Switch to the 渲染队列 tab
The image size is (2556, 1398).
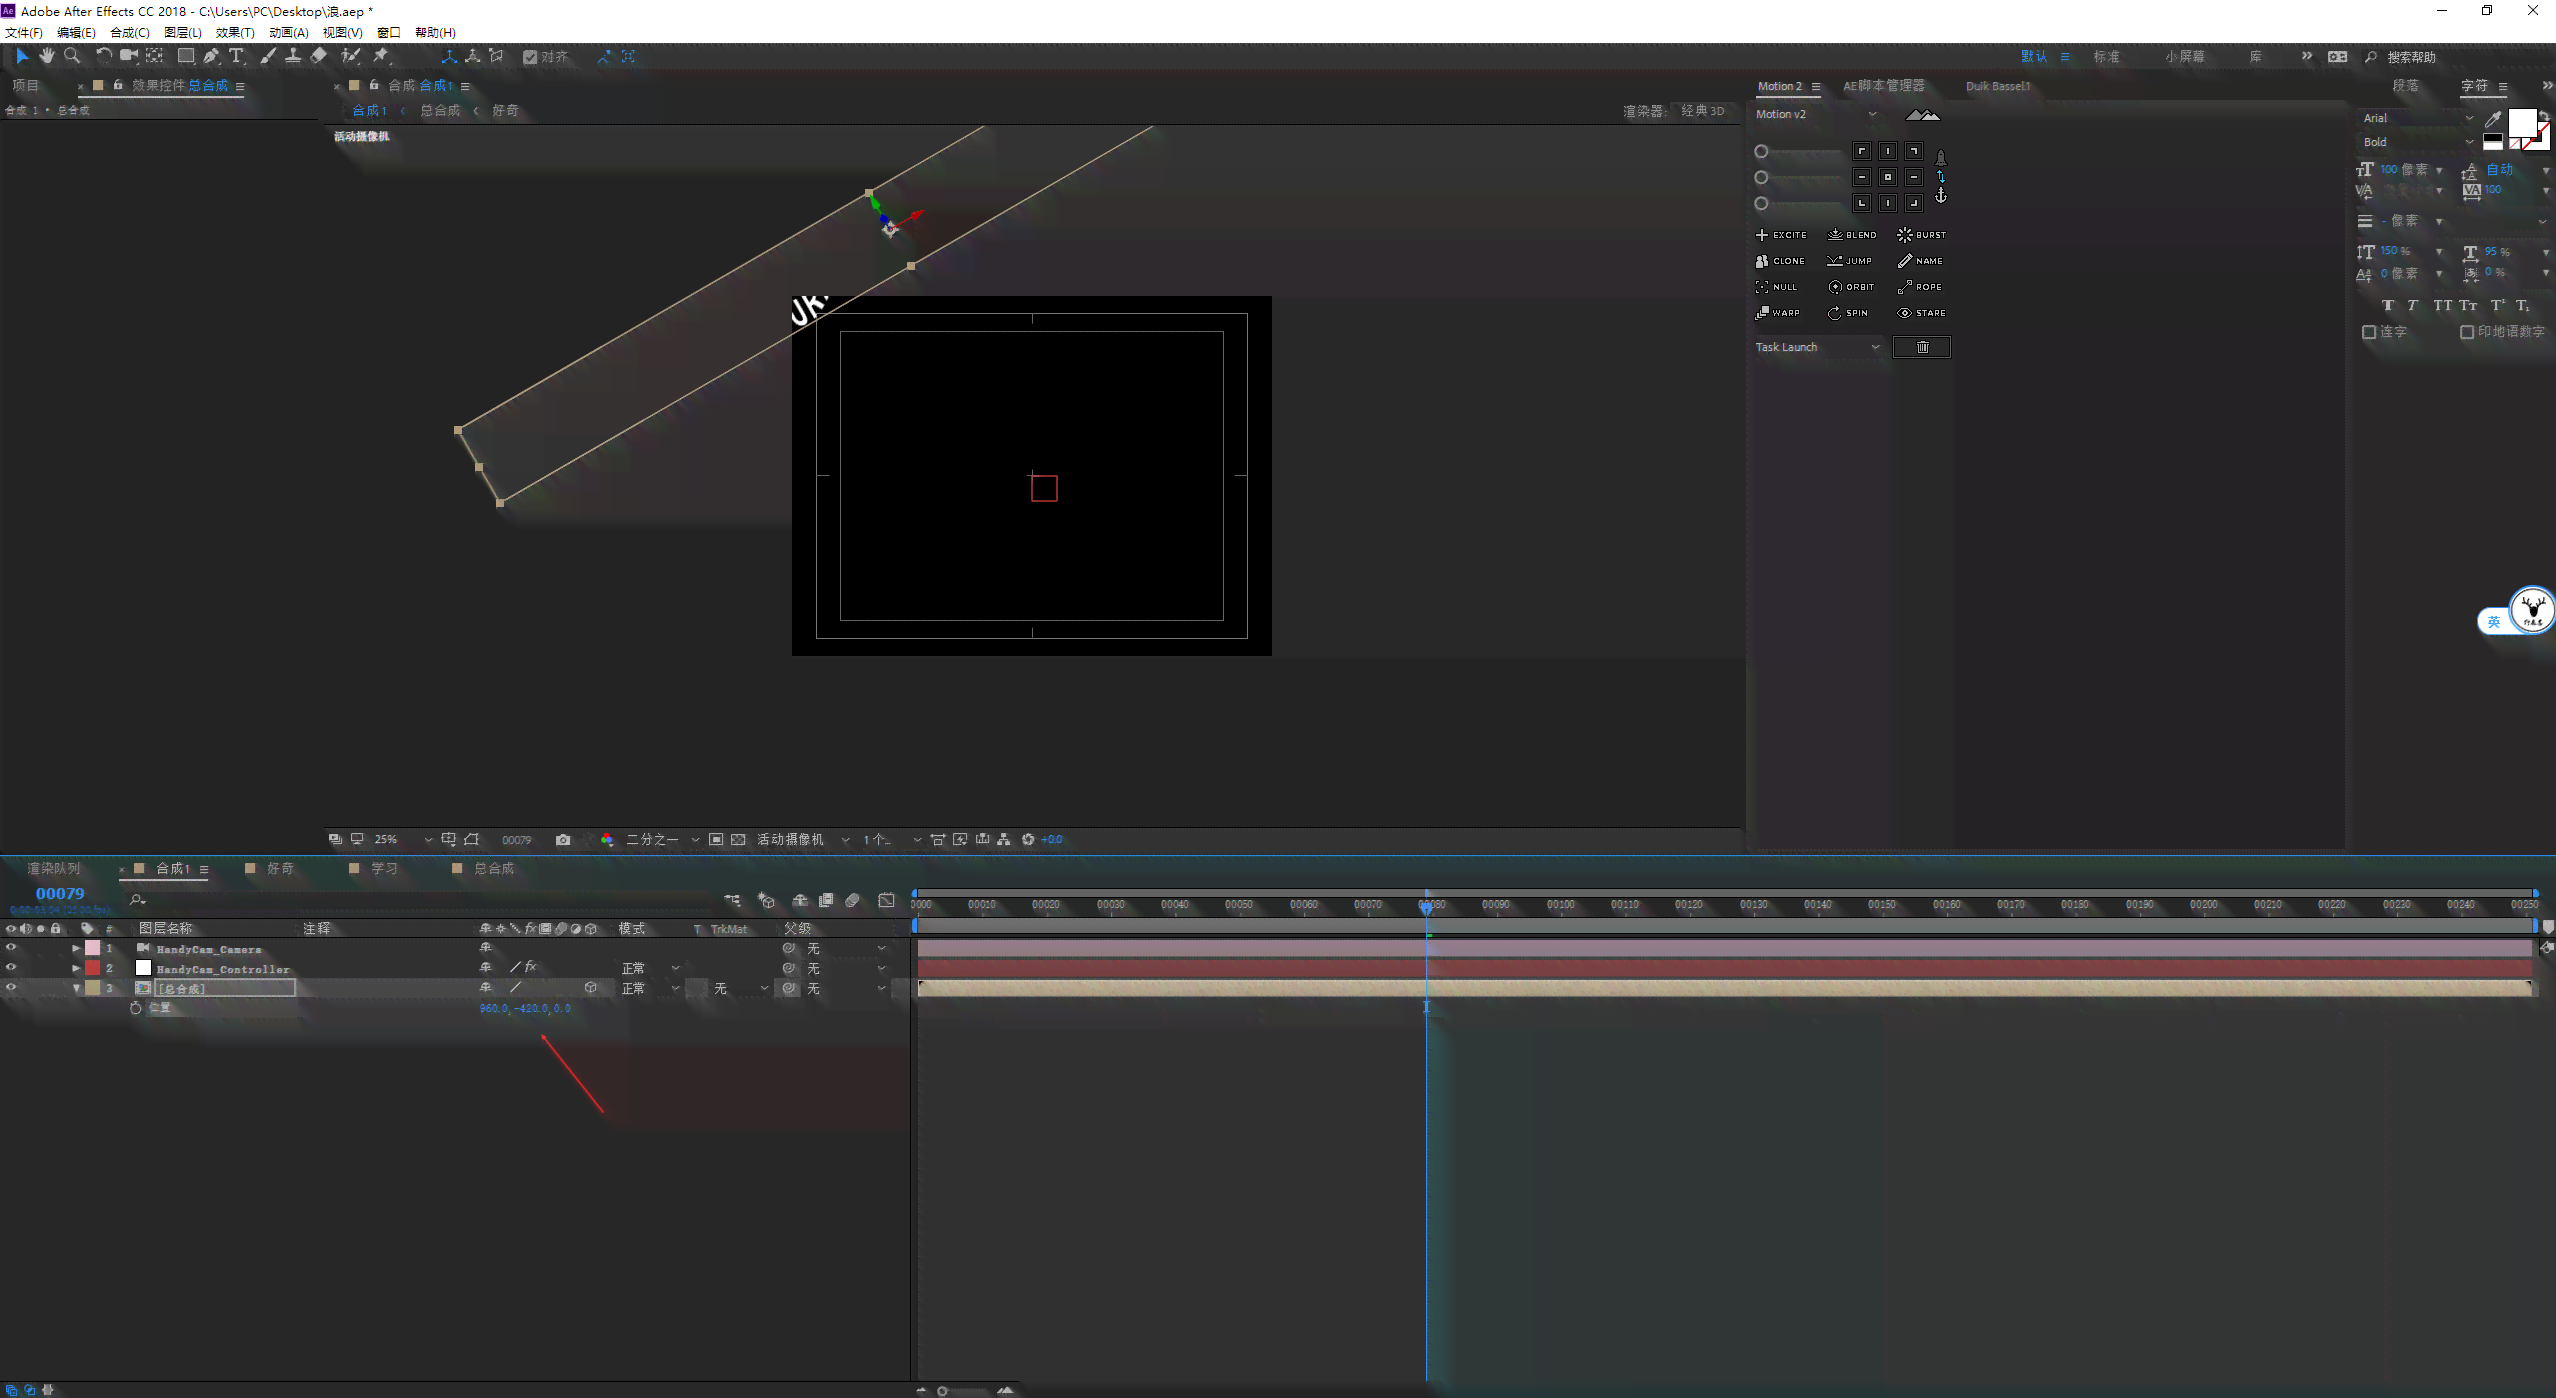(x=54, y=869)
